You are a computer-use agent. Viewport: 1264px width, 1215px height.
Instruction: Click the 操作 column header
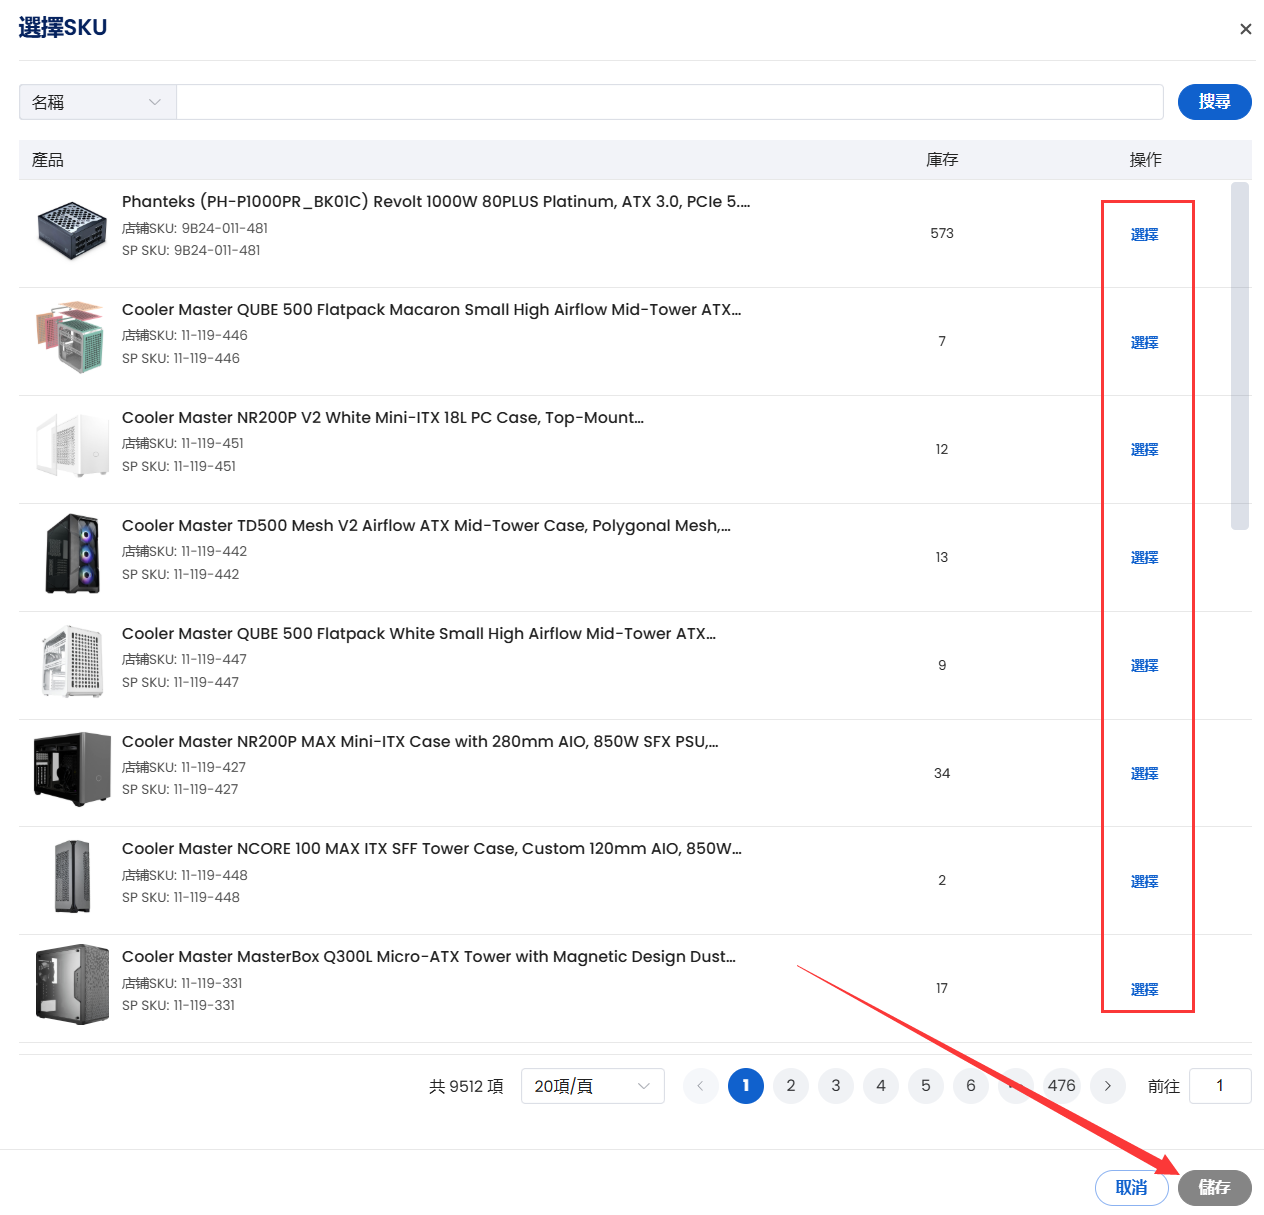pos(1145,160)
